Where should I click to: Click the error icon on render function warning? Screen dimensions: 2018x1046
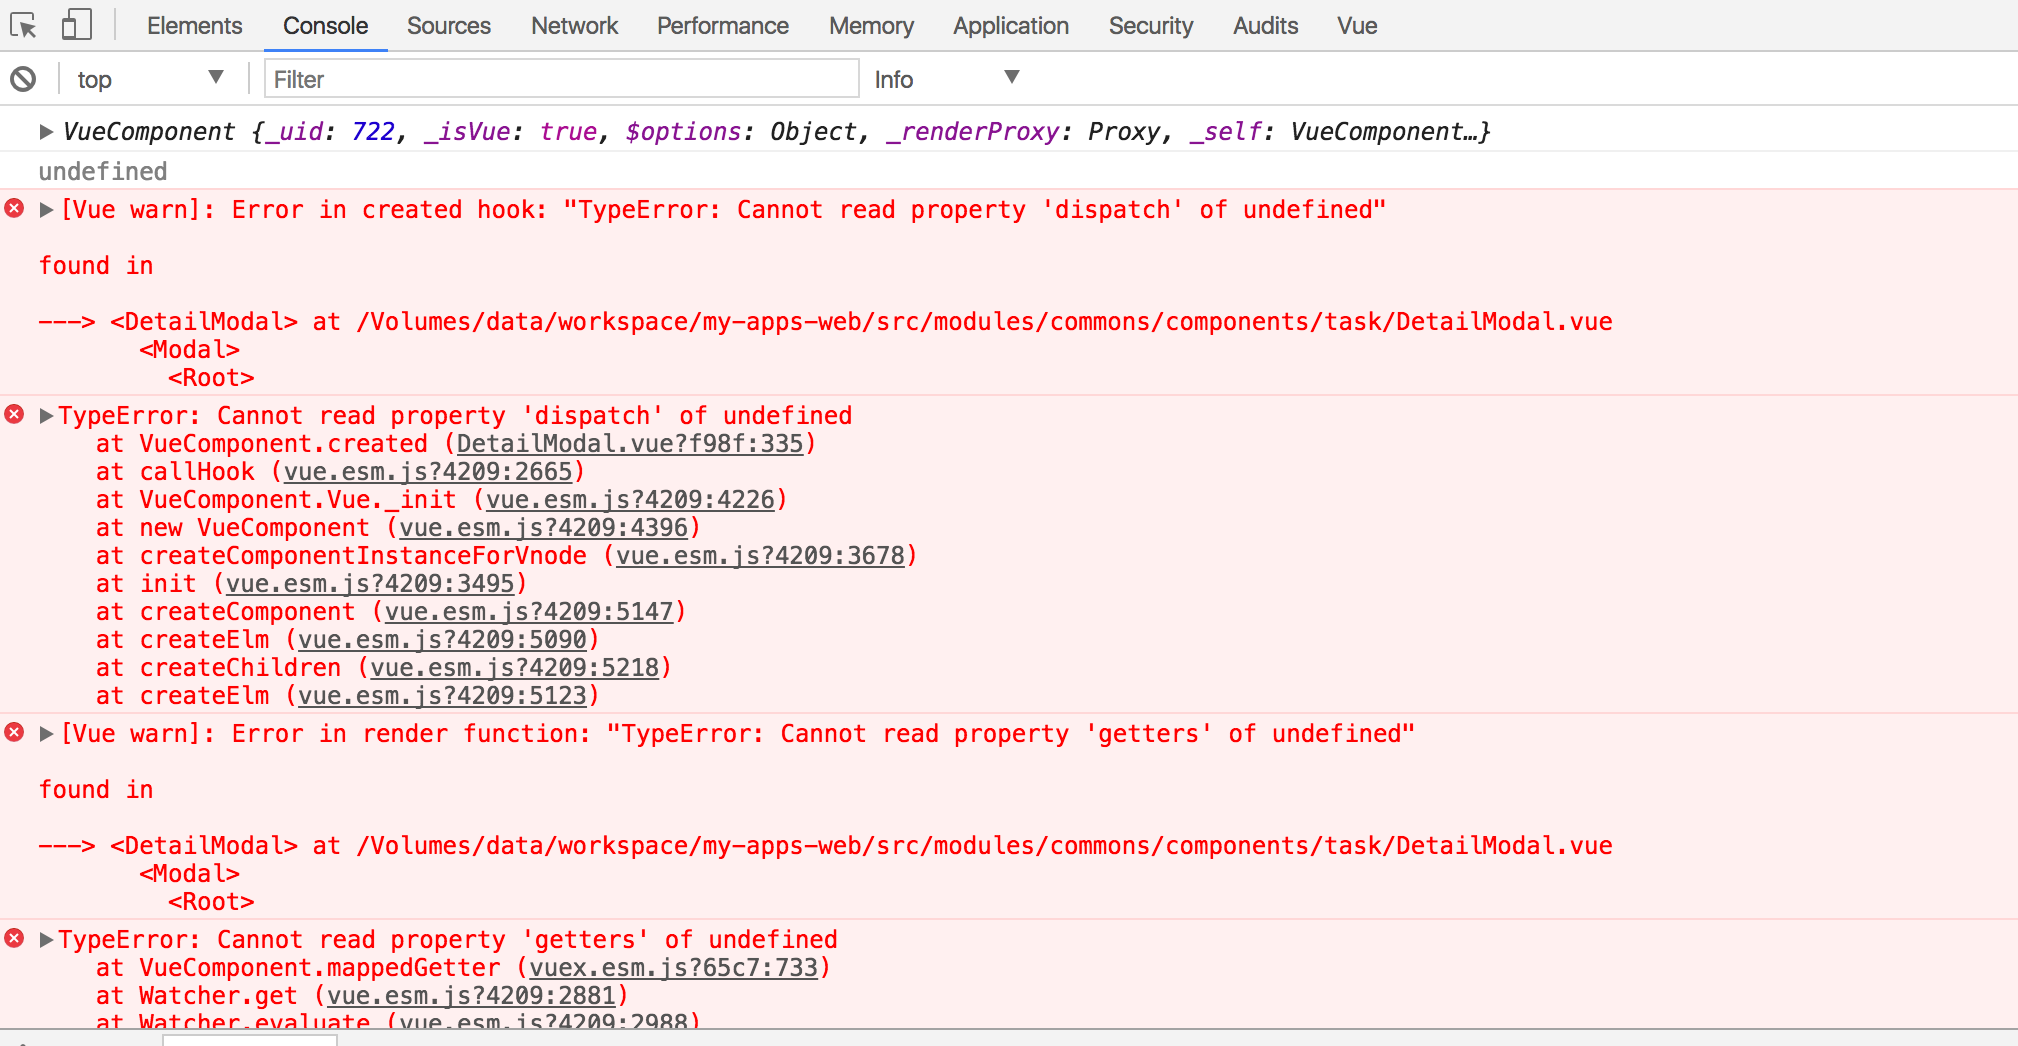[x=12, y=733]
